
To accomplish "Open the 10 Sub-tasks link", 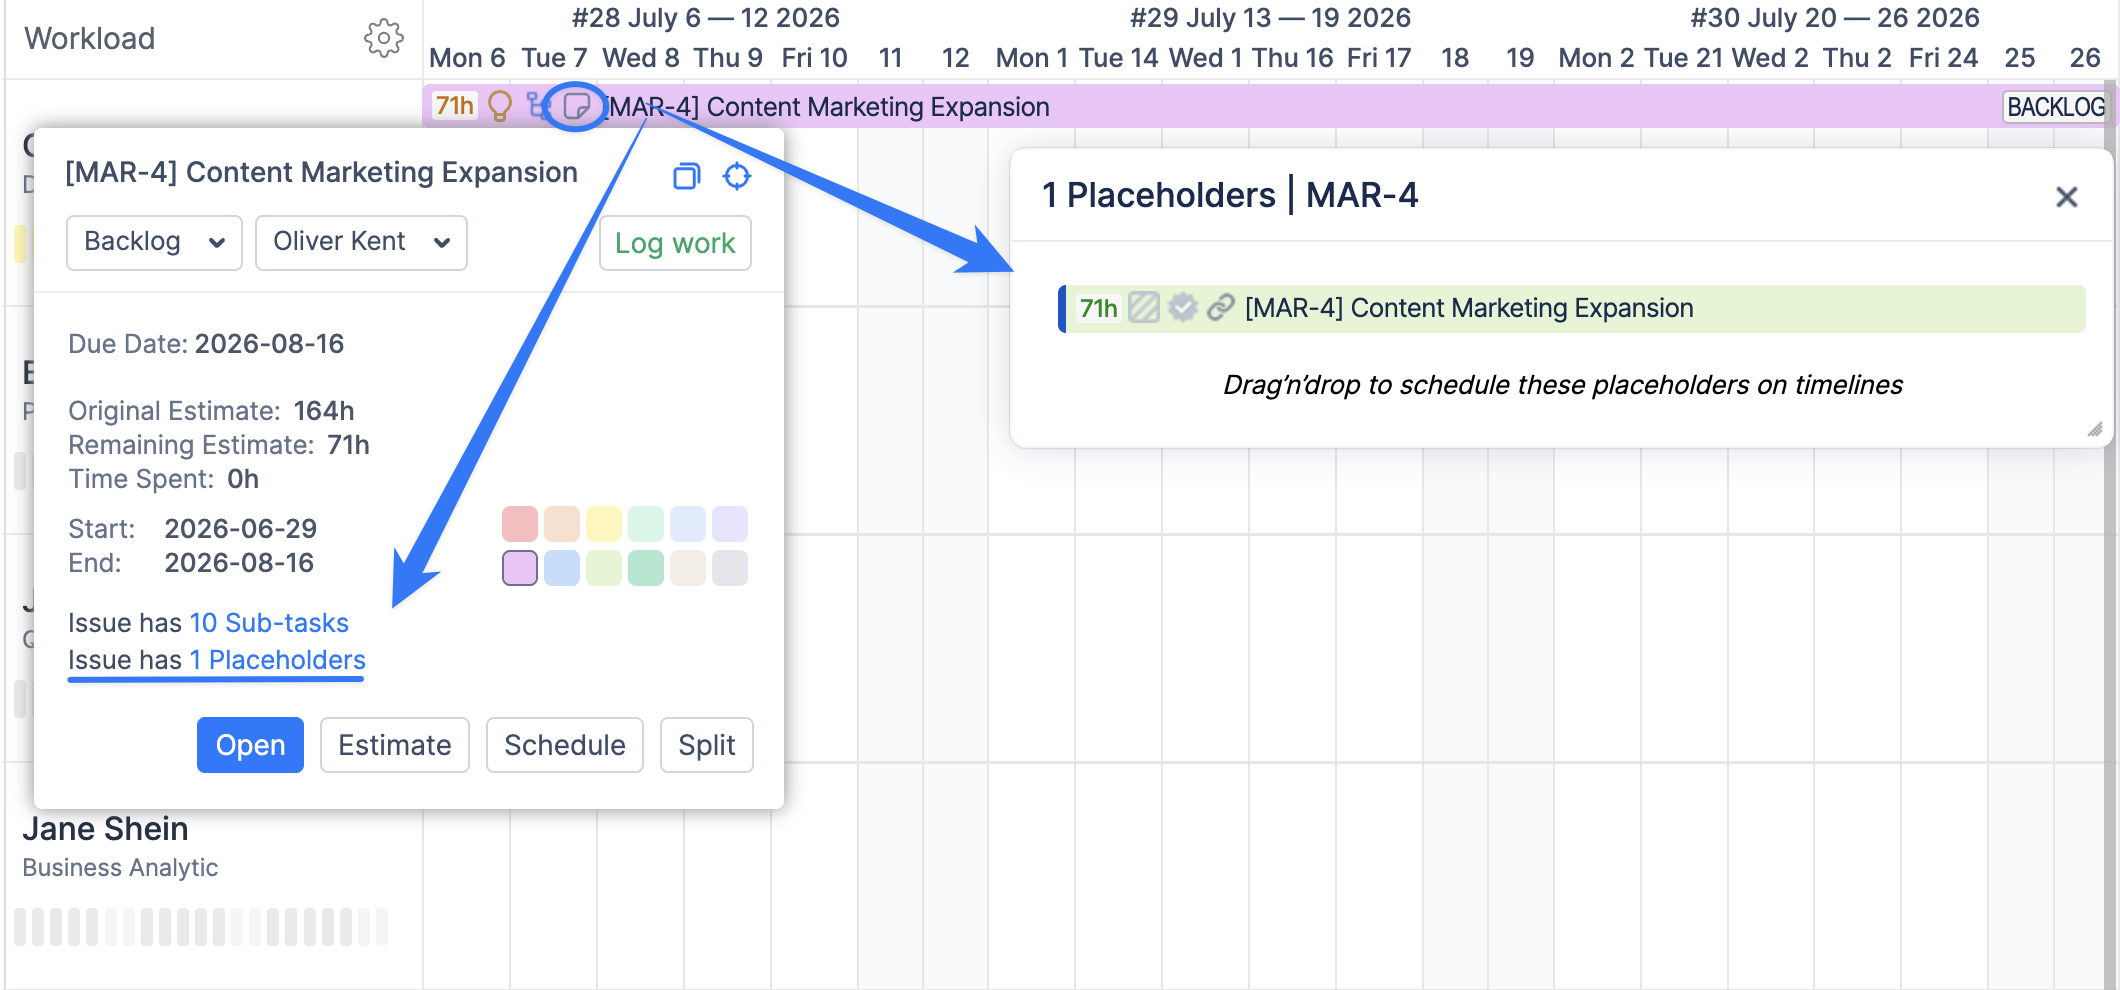I will pos(269,623).
